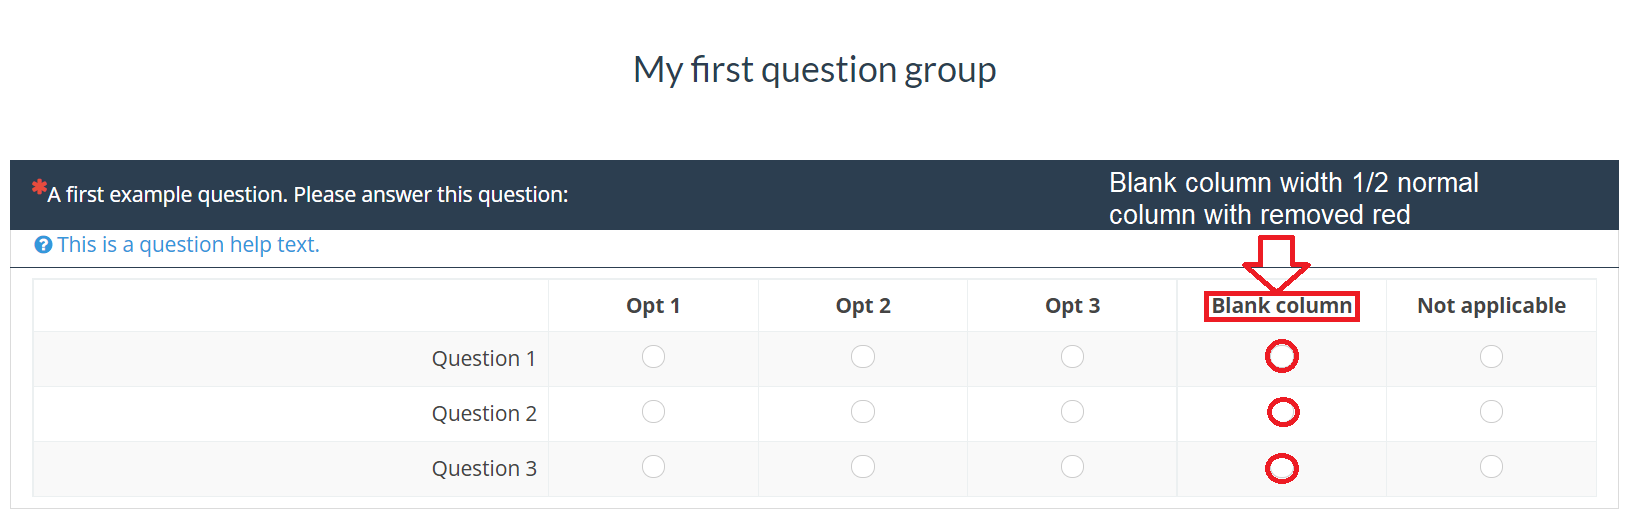Image resolution: width=1630 pixels, height=522 pixels.
Task: Select Opt 1 for Question 2
Action: pyautogui.click(x=653, y=412)
